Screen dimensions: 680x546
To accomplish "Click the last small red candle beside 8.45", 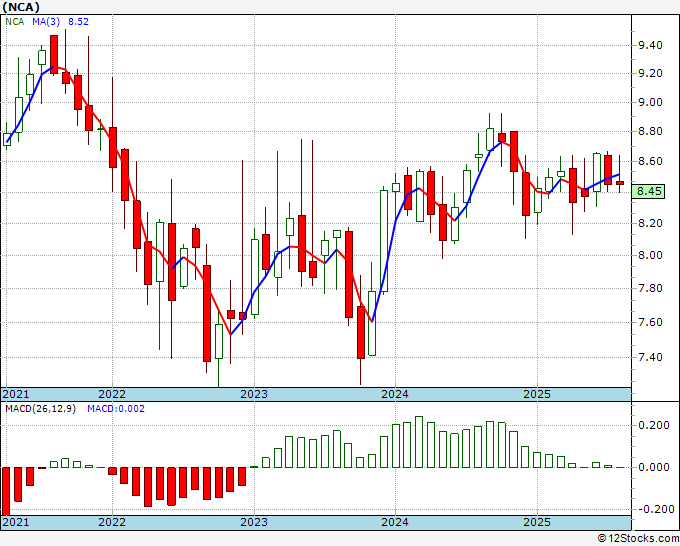I will [x=620, y=183].
